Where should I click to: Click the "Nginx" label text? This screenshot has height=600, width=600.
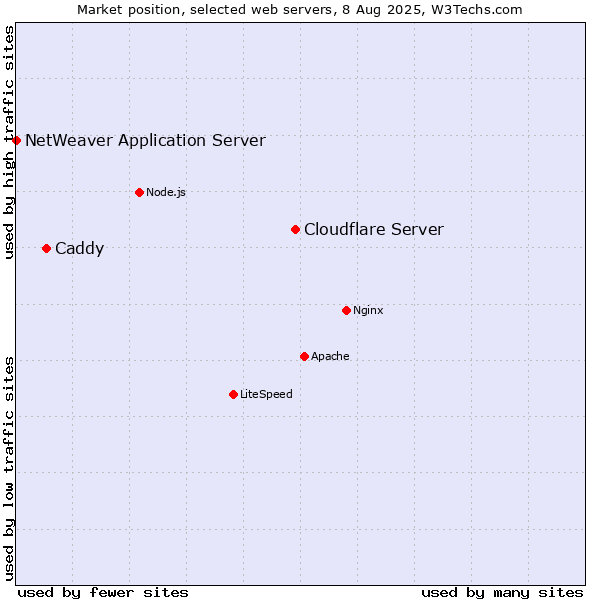pos(368,310)
